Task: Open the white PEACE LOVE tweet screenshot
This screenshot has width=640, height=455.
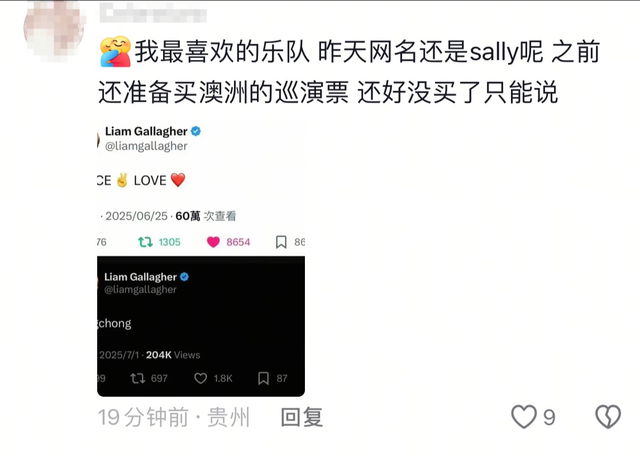Action: [x=201, y=187]
